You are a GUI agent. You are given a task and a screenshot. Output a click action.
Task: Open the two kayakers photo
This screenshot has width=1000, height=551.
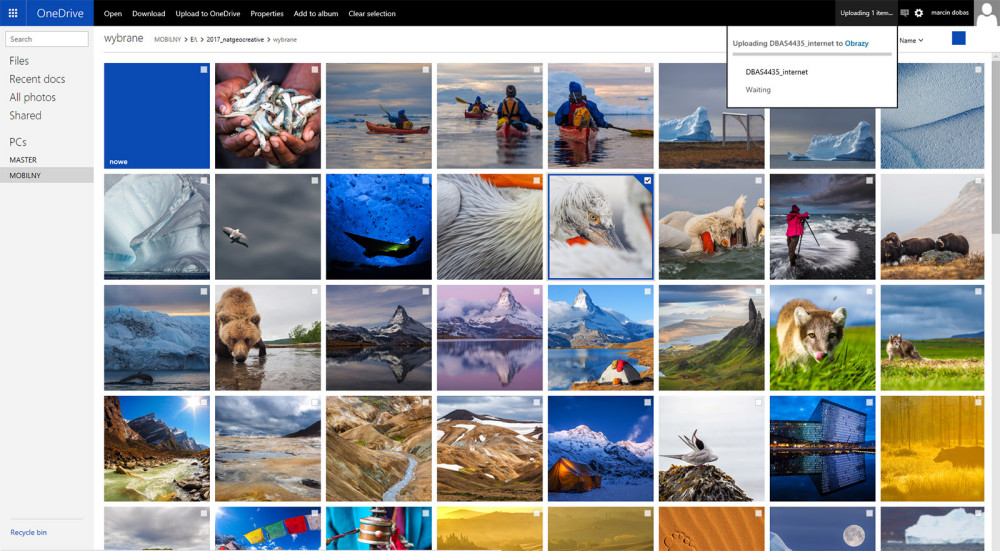click(x=490, y=115)
